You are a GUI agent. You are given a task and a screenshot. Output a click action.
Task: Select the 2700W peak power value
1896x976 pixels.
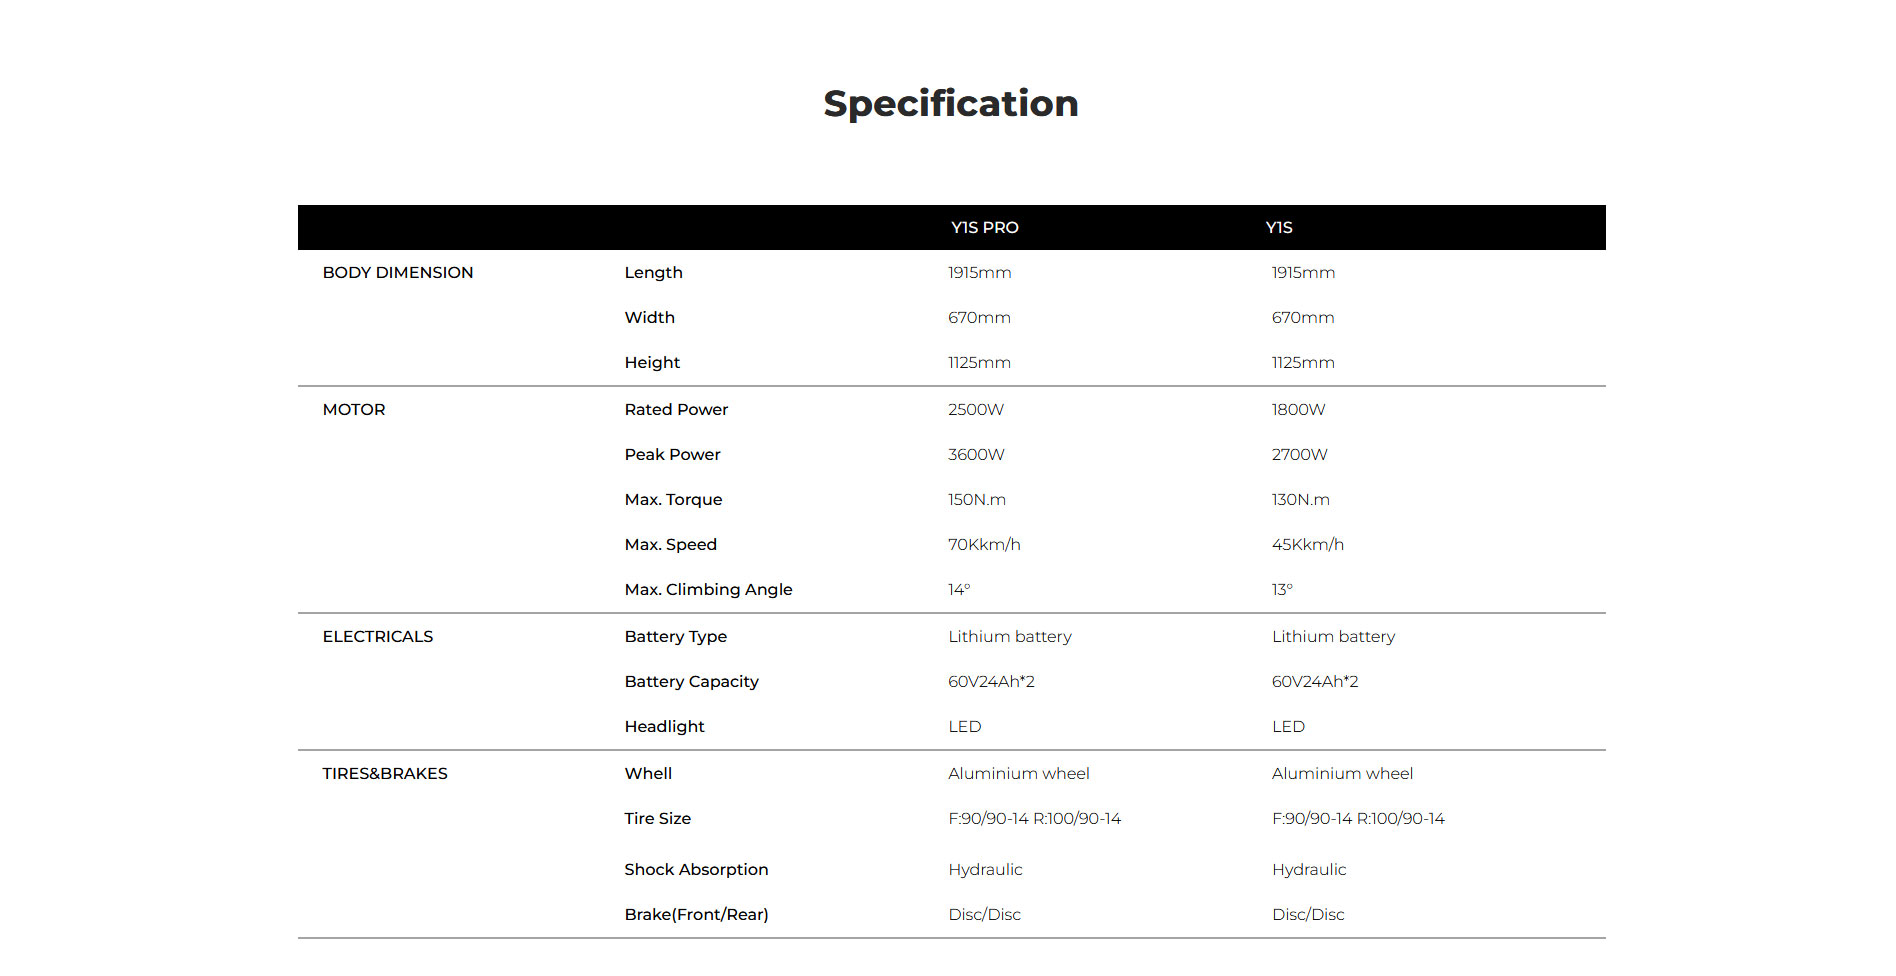pyautogui.click(x=1299, y=455)
